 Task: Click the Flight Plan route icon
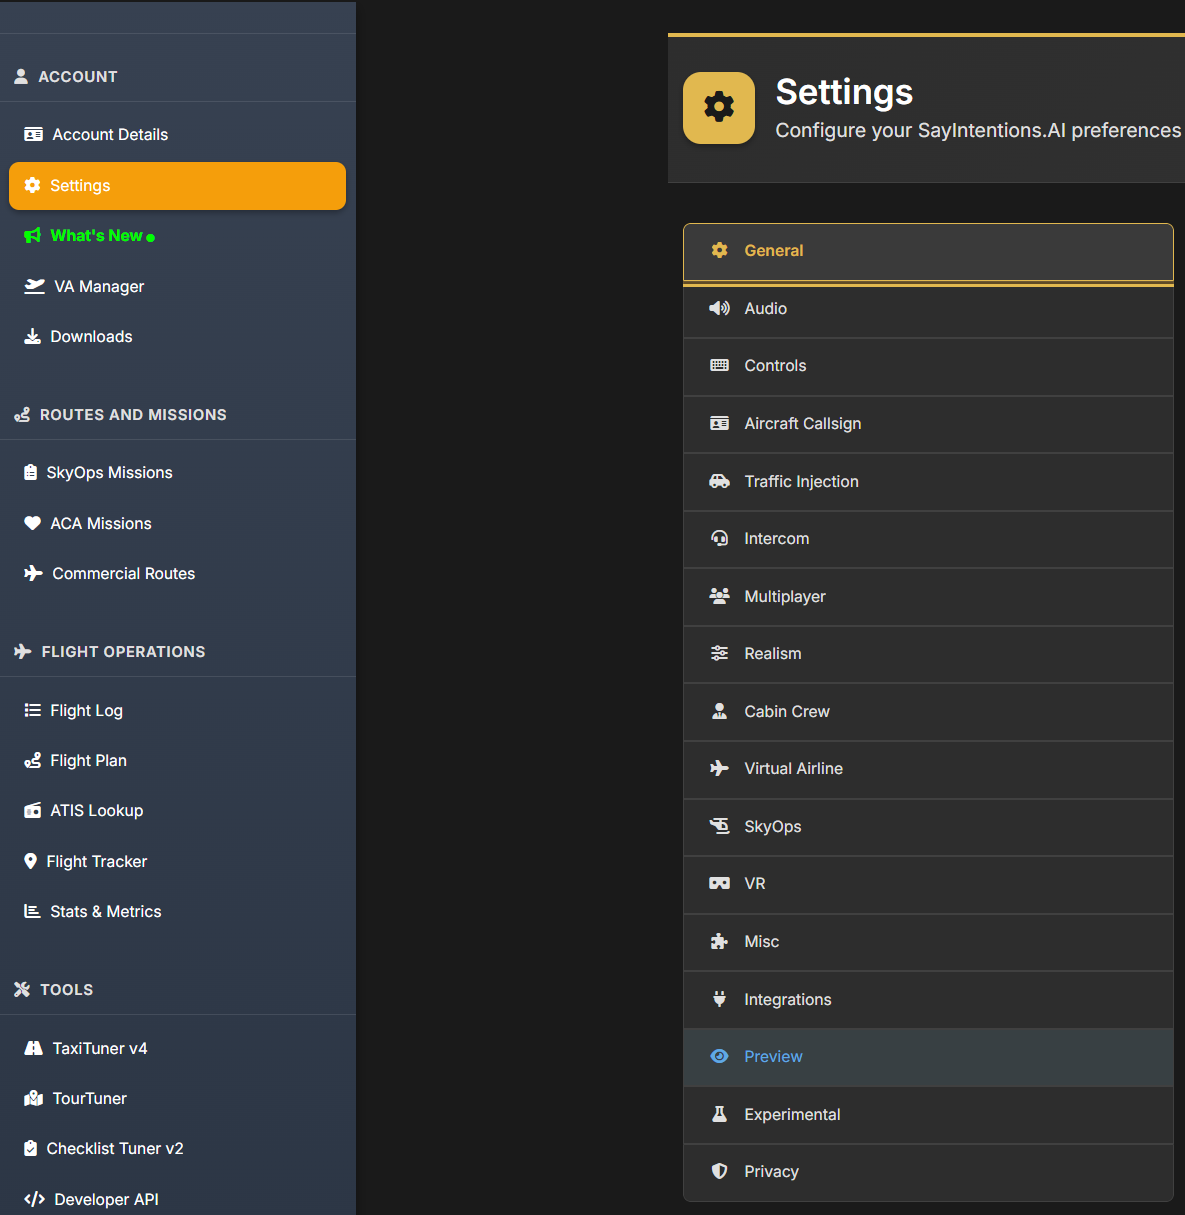33,760
